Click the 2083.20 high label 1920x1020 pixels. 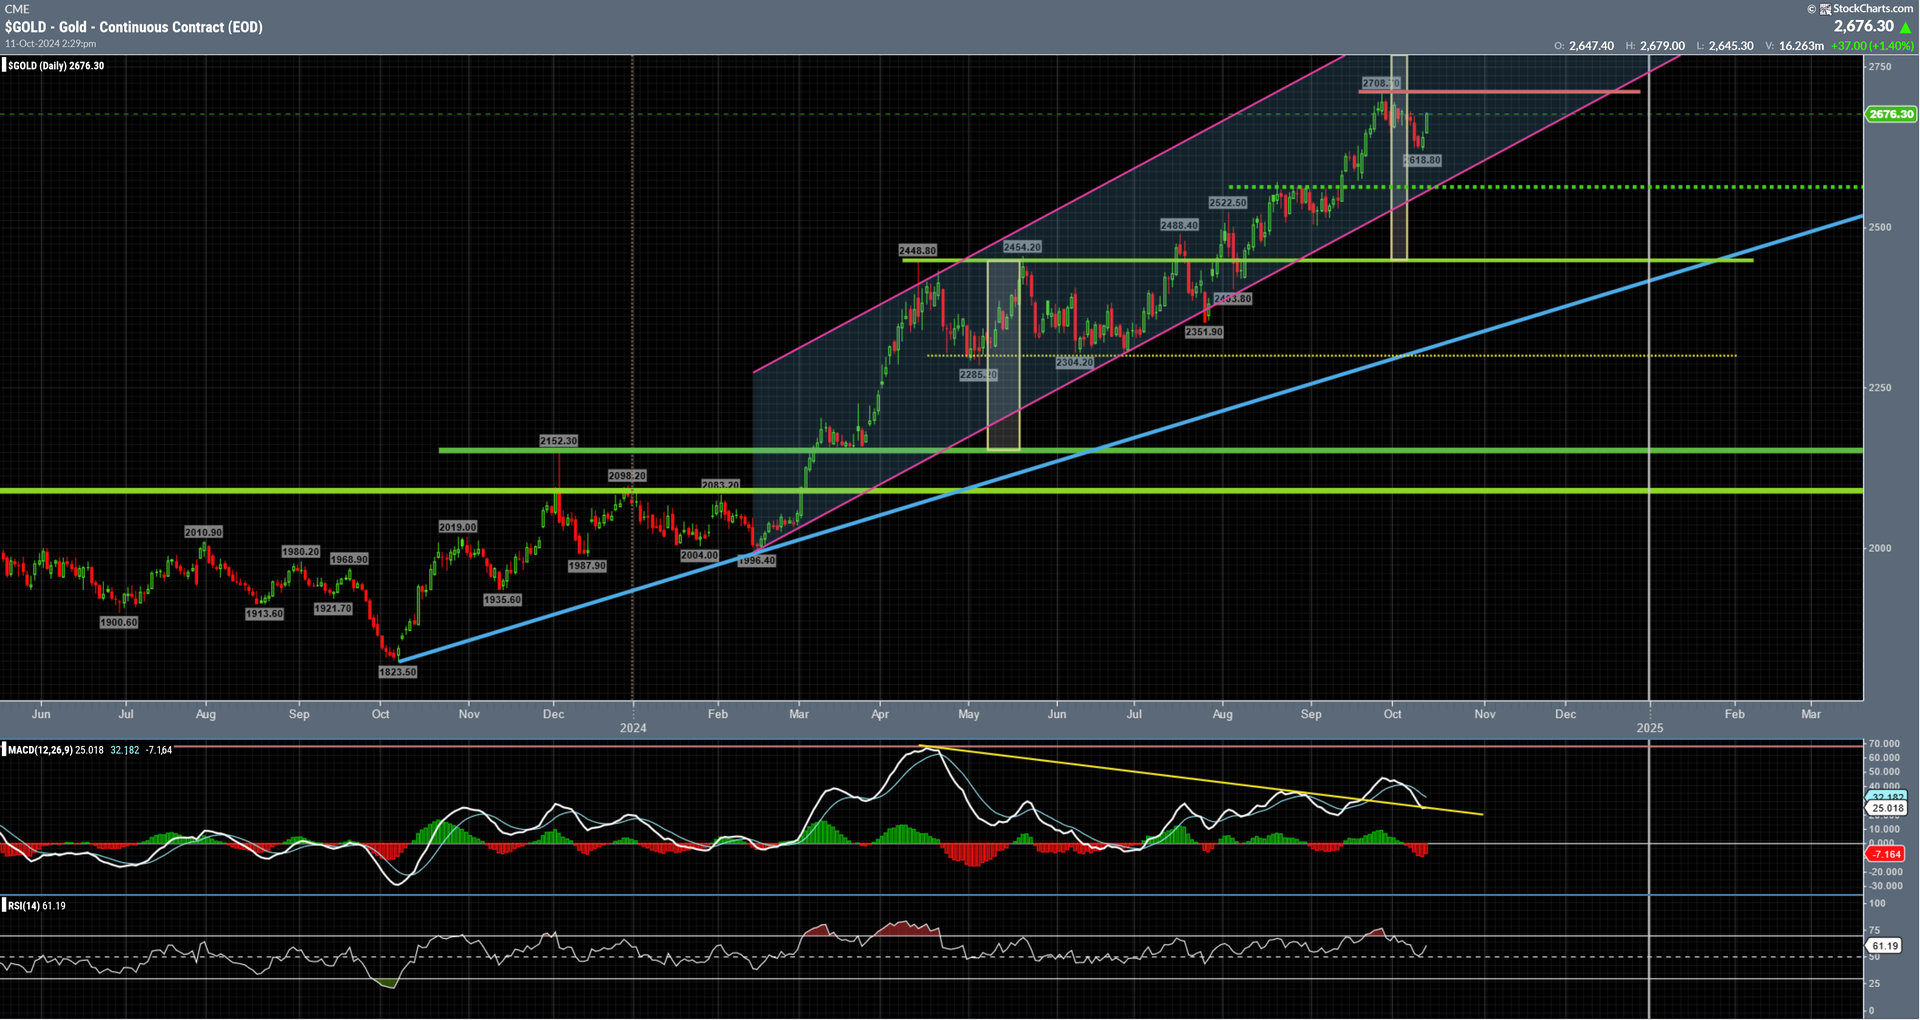point(720,485)
